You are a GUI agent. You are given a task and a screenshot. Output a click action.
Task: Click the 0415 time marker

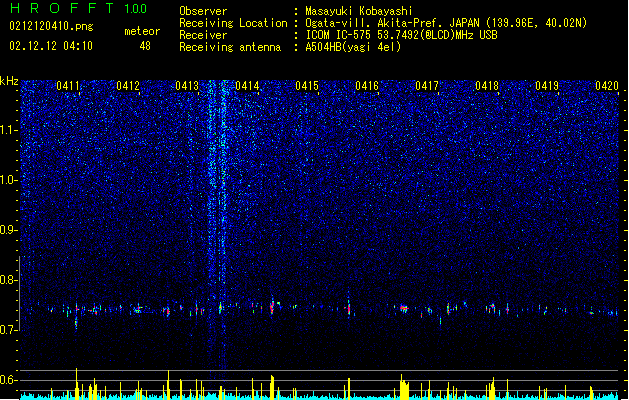pos(307,86)
